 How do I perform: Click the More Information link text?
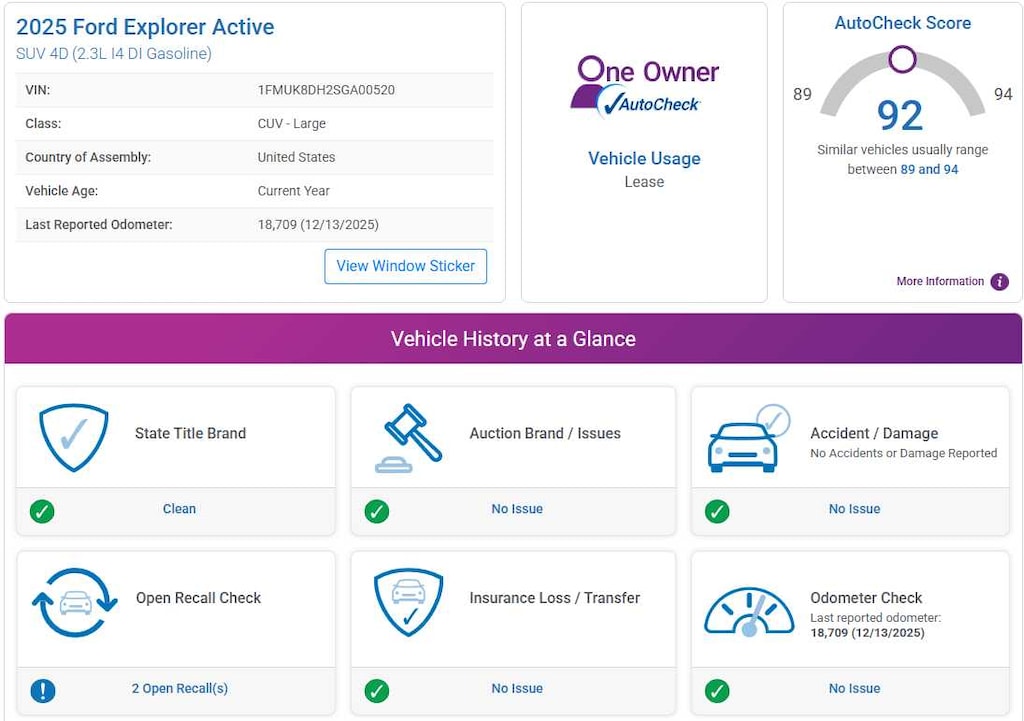pyautogui.click(x=940, y=282)
